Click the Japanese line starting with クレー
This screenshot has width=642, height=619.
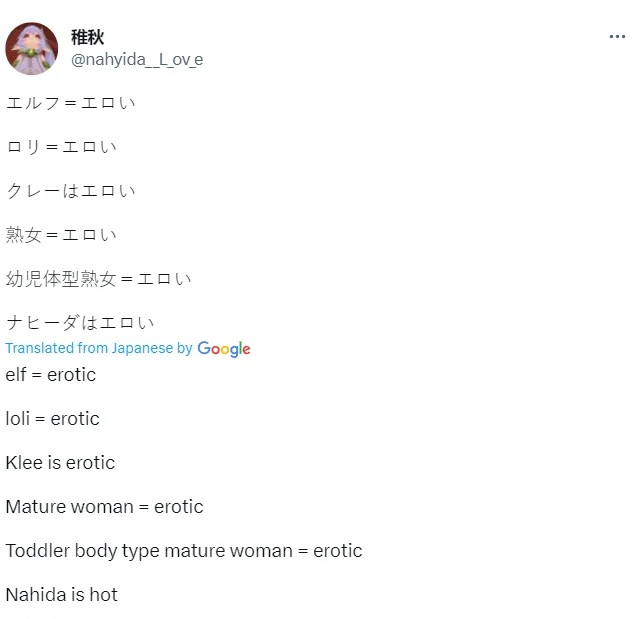(x=70, y=191)
